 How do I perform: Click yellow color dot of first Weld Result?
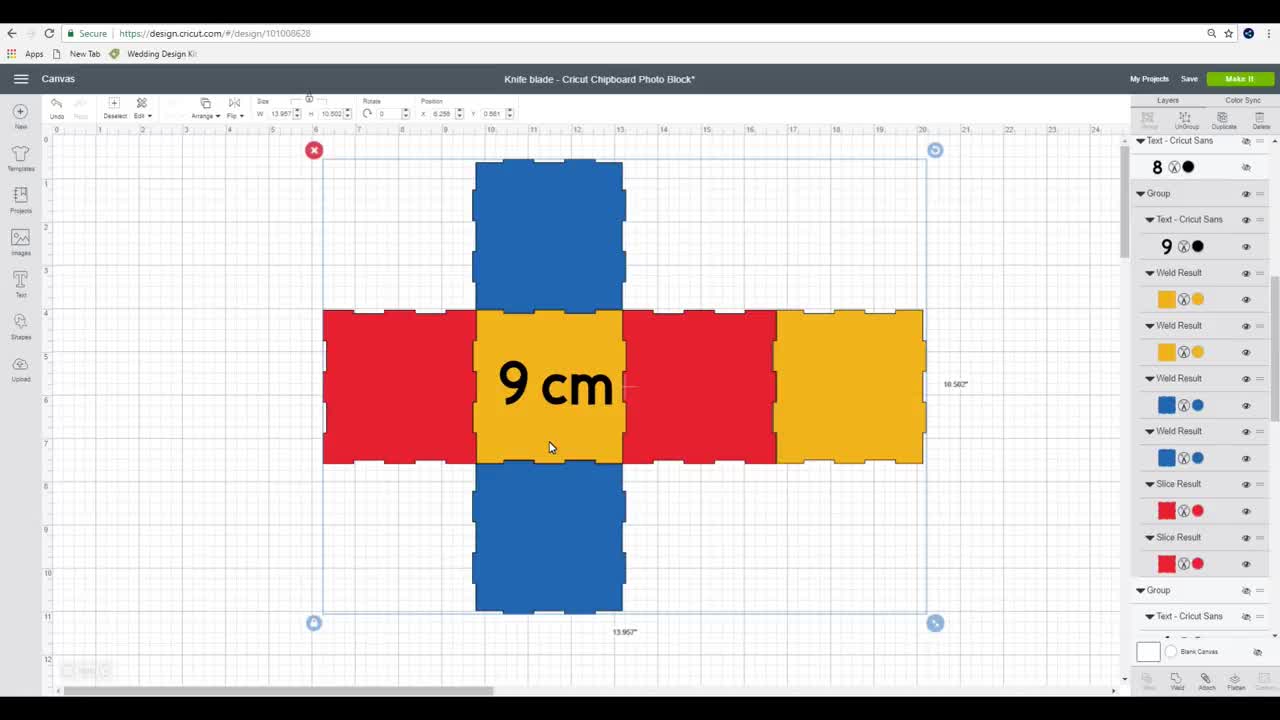point(1198,300)
